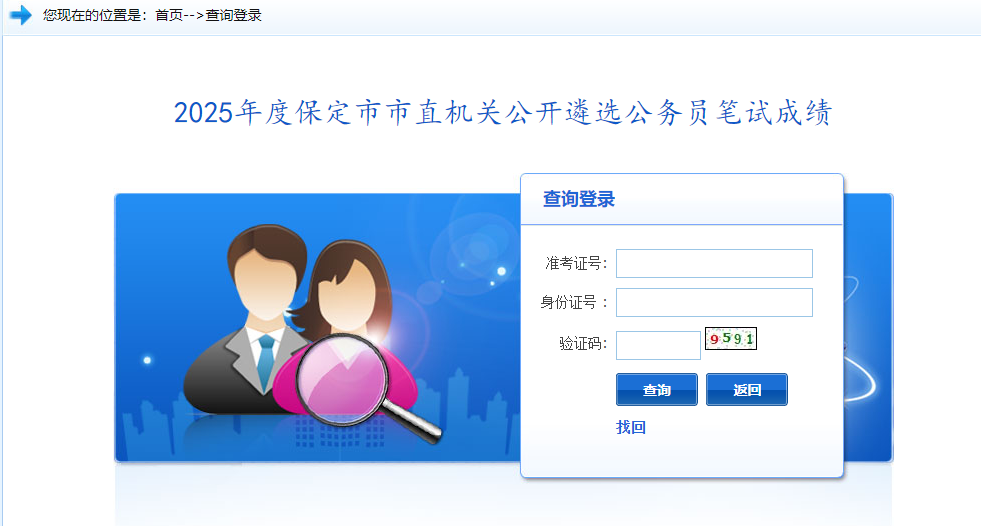Click the 返回 button
The image size is (981, 526).
746,390
